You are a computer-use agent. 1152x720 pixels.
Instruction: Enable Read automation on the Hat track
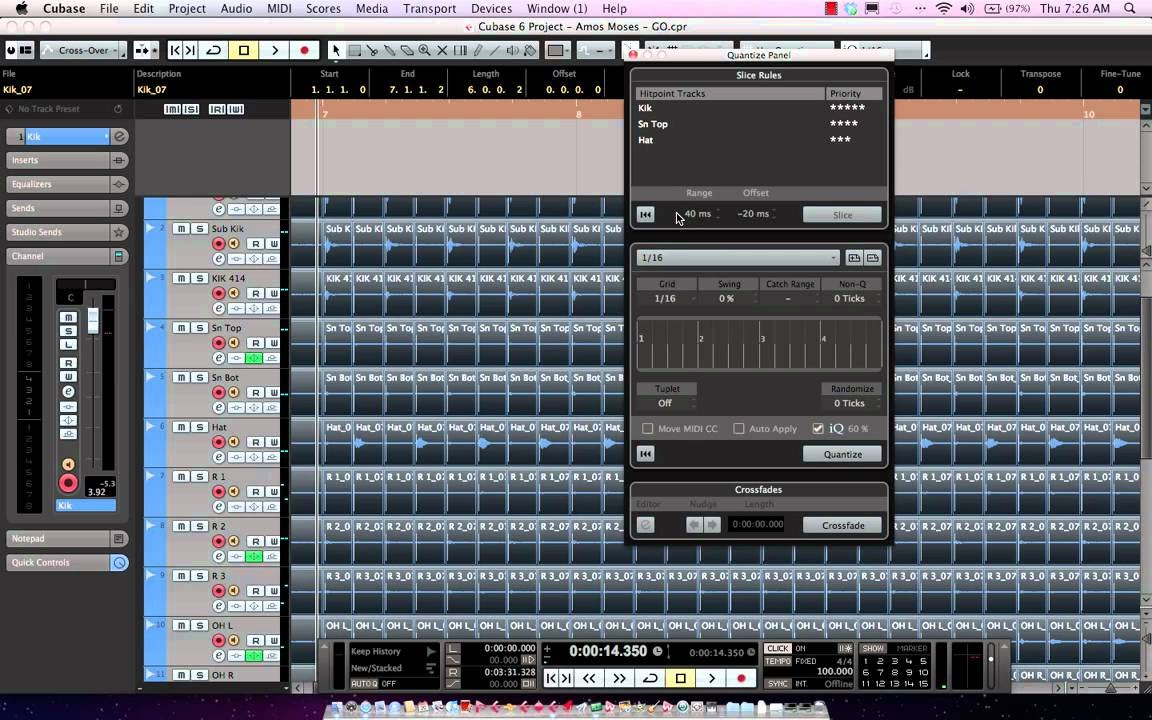(x=255, y=442)
